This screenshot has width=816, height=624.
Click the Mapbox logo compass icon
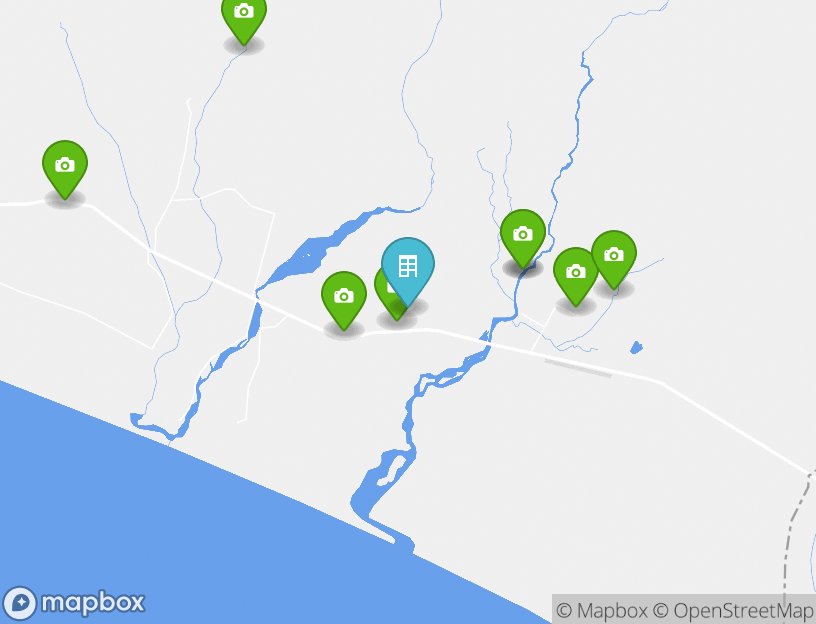pos(20,603)
